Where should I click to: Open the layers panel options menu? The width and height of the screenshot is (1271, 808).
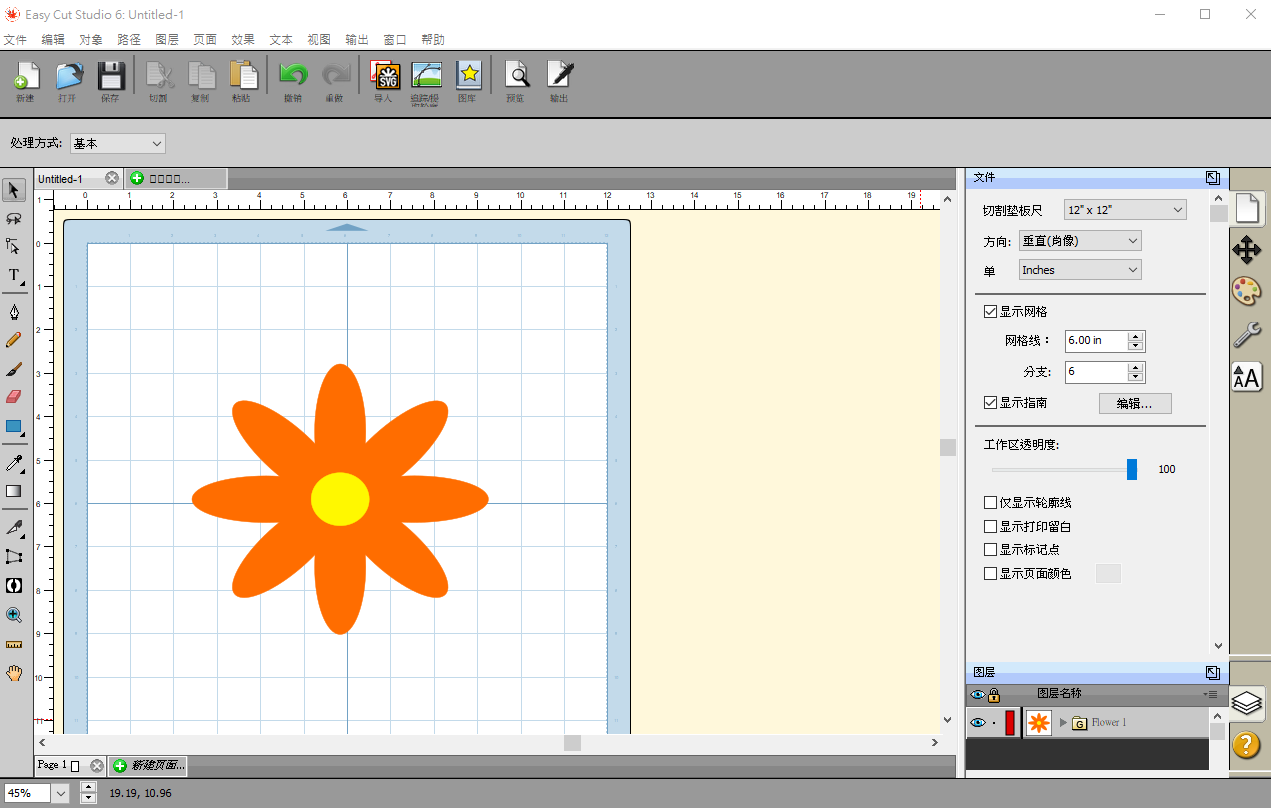pos(1211,694)
